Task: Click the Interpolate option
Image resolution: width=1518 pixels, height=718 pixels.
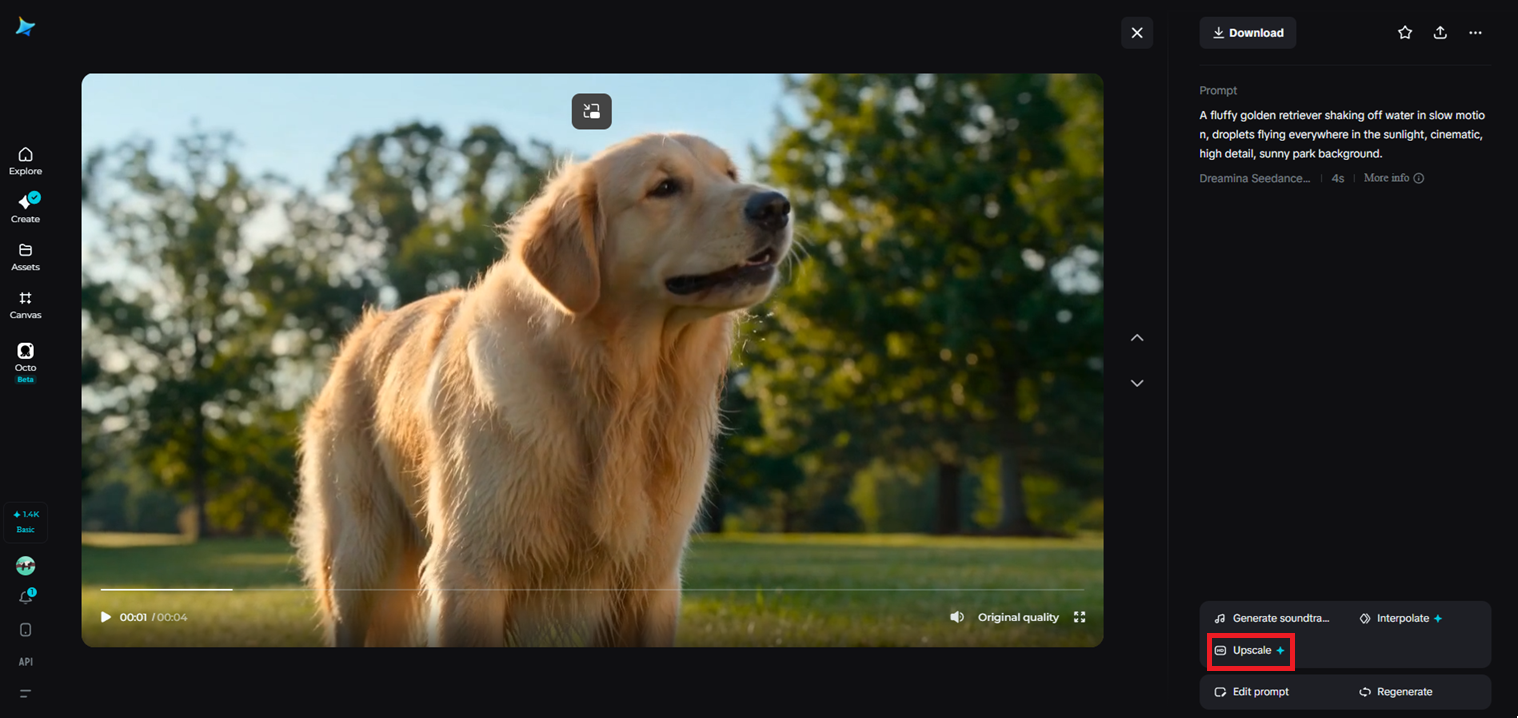Action: 1400,619
